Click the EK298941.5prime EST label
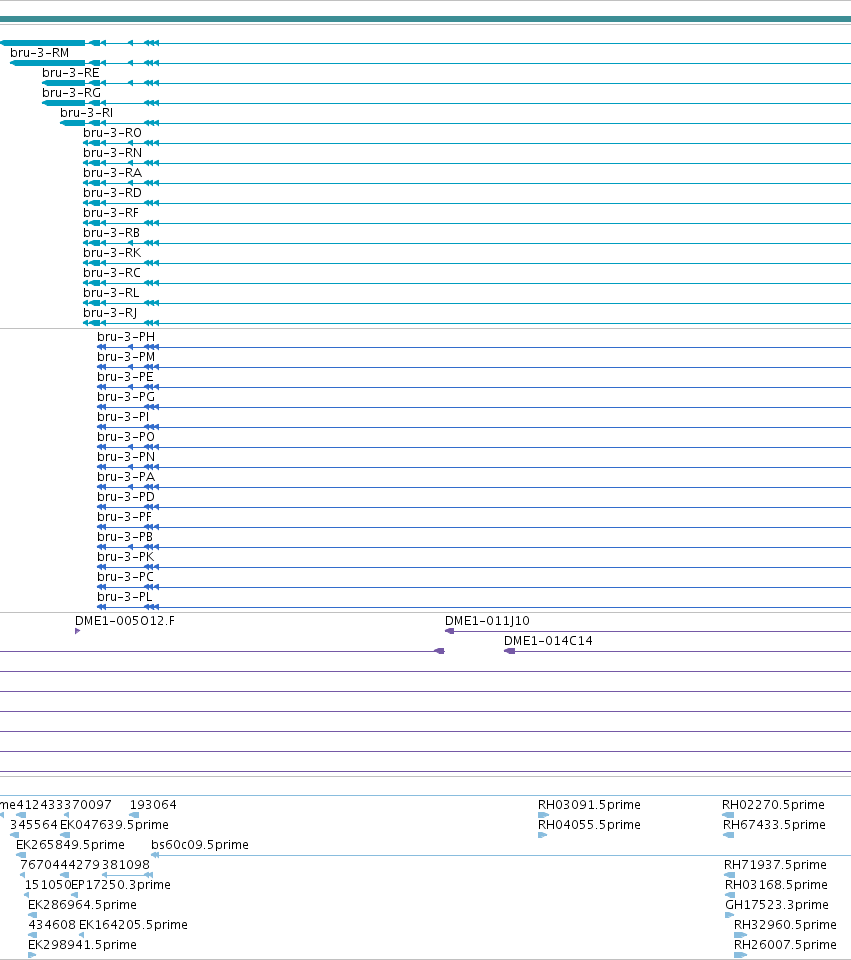The width and height of the screenshot is (851, 960). pos(83,945)
